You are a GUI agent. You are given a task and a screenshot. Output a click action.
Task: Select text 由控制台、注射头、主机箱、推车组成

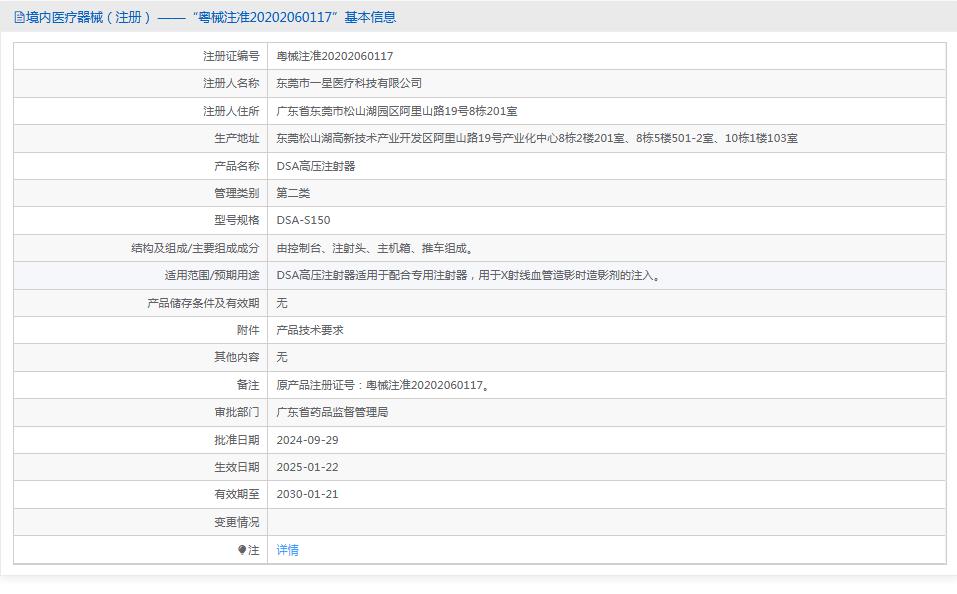[375, 248]
